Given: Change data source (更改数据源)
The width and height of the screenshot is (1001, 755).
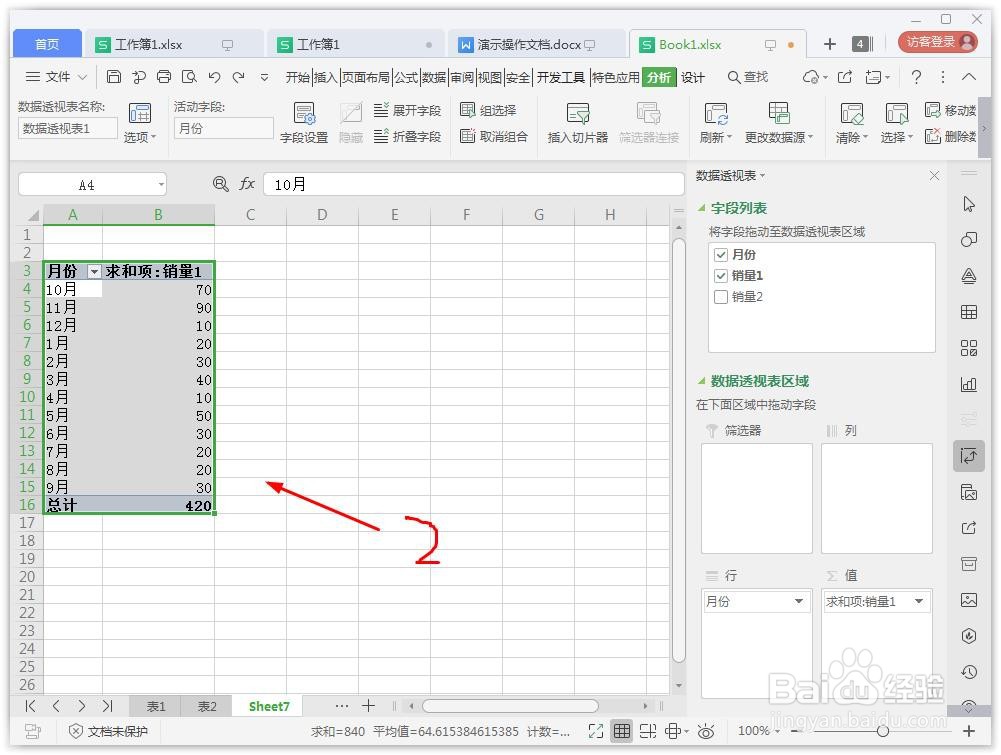Looking at the screenshot, I should click(x=779, y=123).
